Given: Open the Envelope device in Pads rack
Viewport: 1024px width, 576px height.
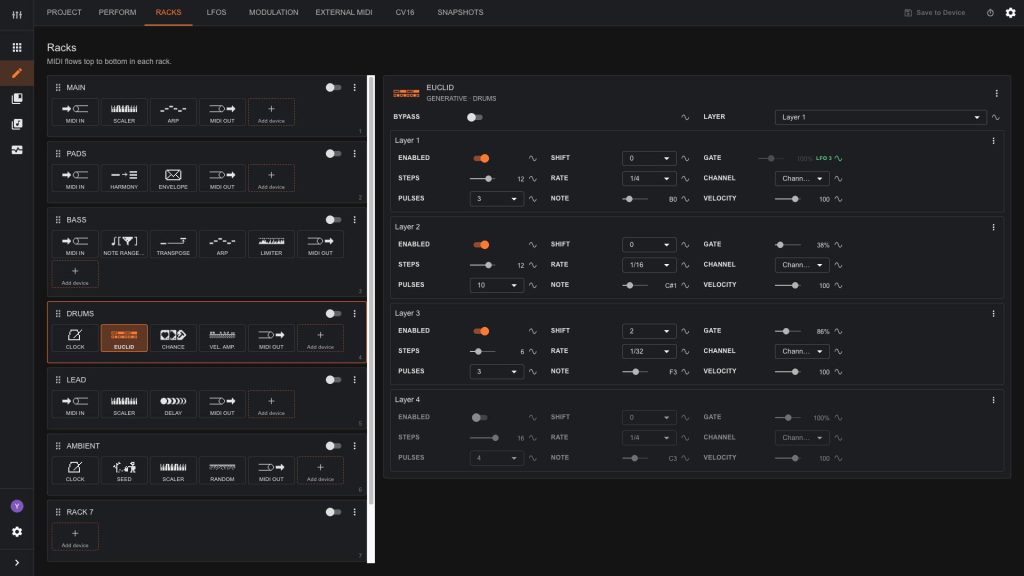Looking at the screenshot, I should 173,178.
